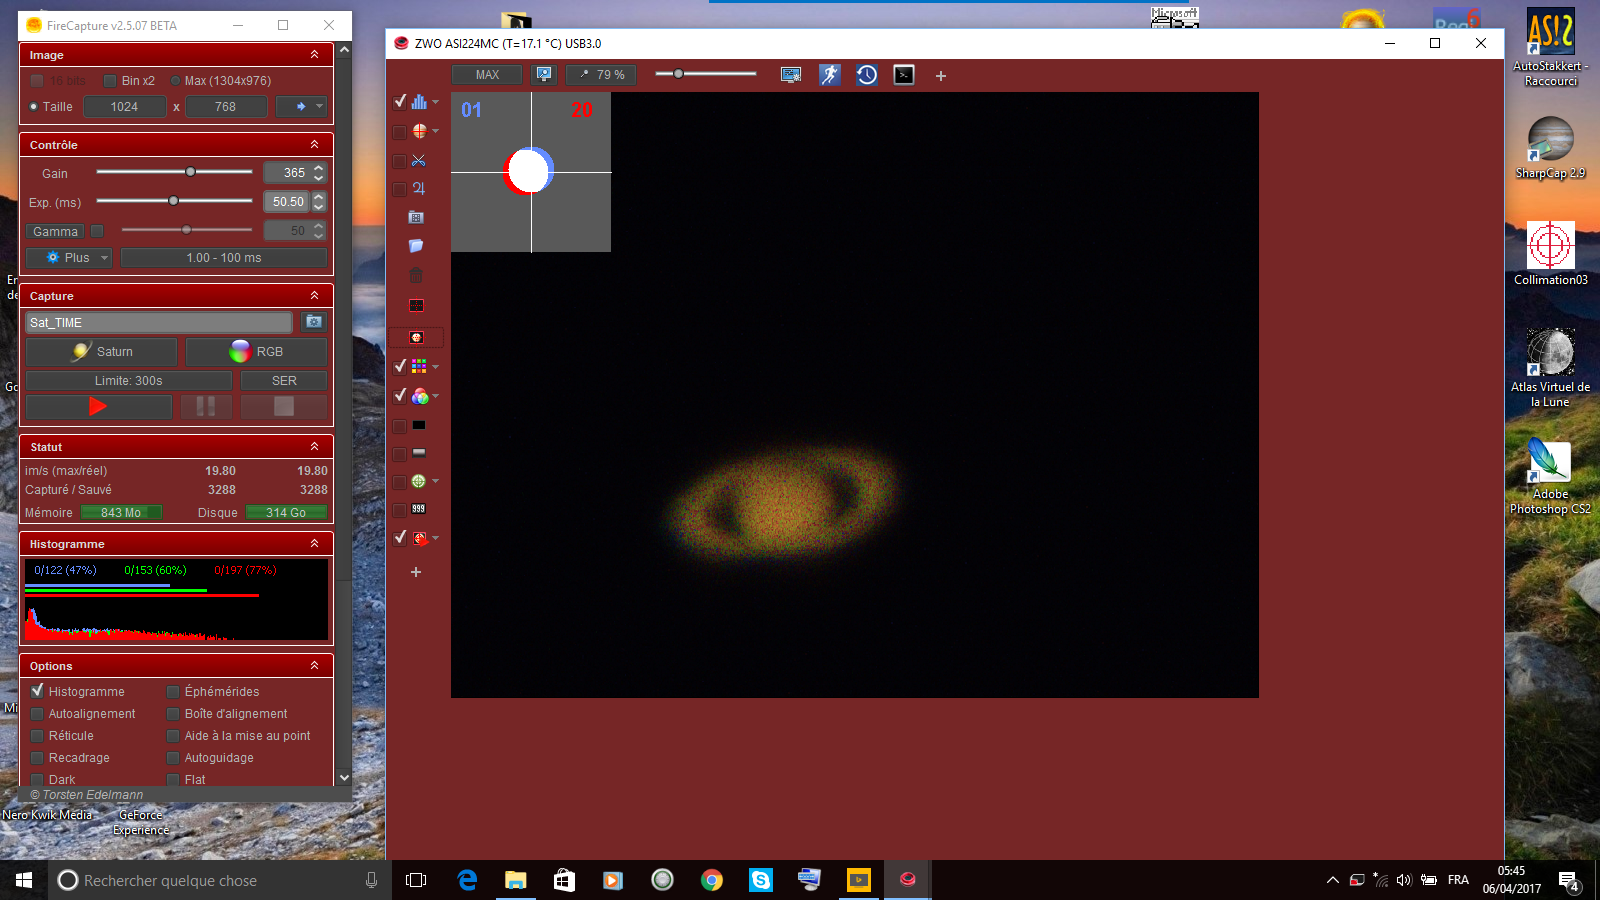Click the SER file format button
The width and height of the screenshot is (1600, 900).
click(x=284, y=381)
